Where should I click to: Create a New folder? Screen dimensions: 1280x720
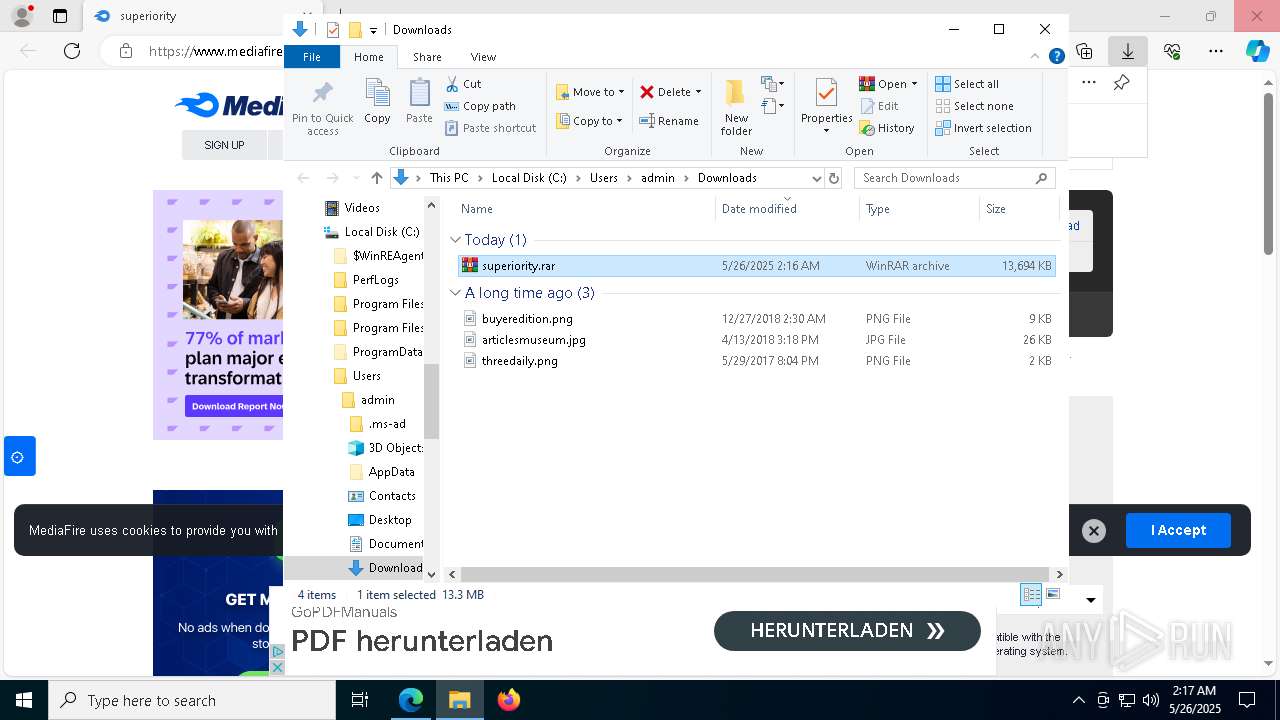click(x=736, y=108)
